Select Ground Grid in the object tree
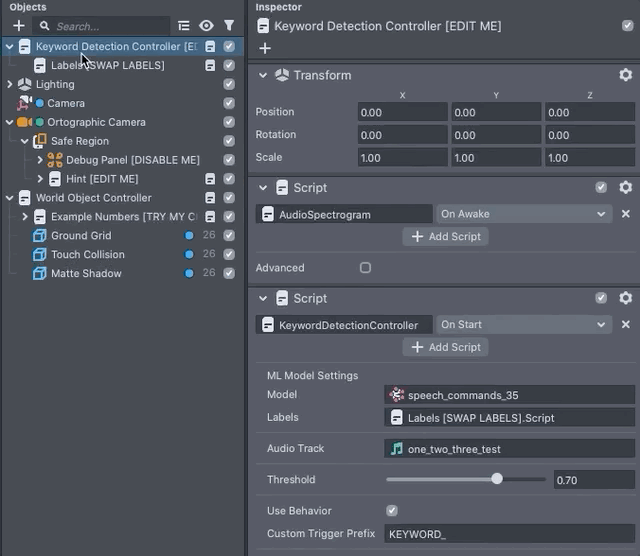The width and height of the screenshot is (640, 556). click(81, 236)
